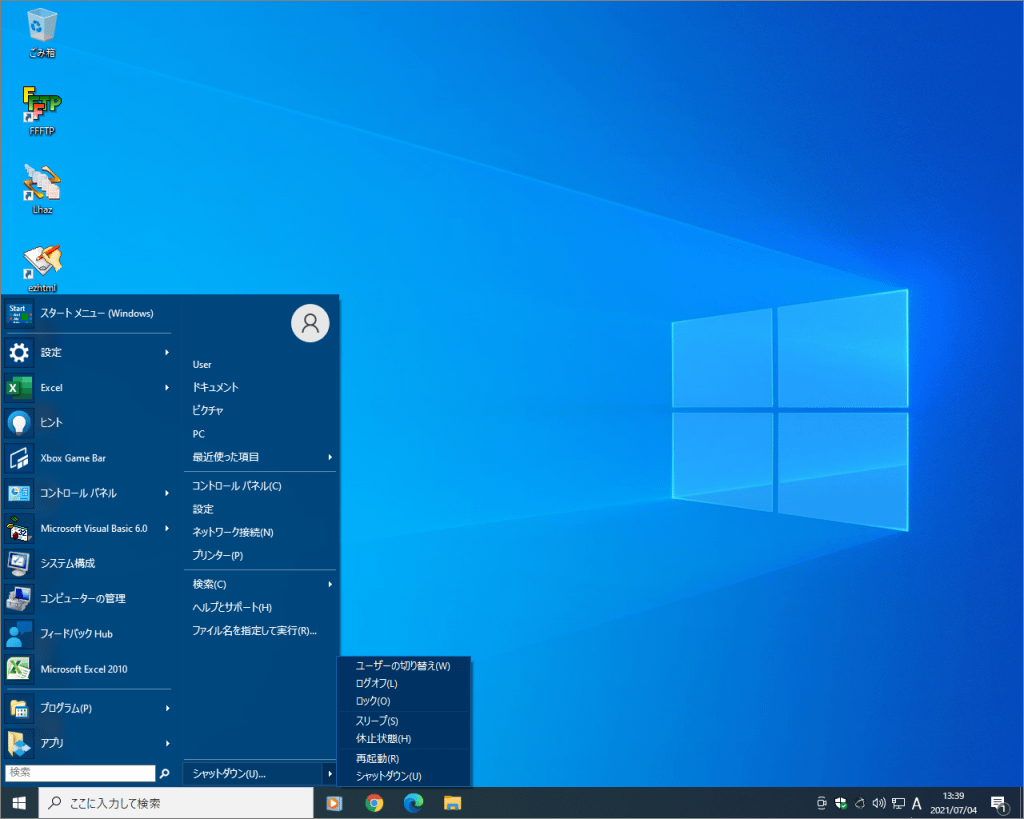
Task: Expand the Microsoft Visual Basic 6.0 submenu arrow
Action: (x=167, y=528)
